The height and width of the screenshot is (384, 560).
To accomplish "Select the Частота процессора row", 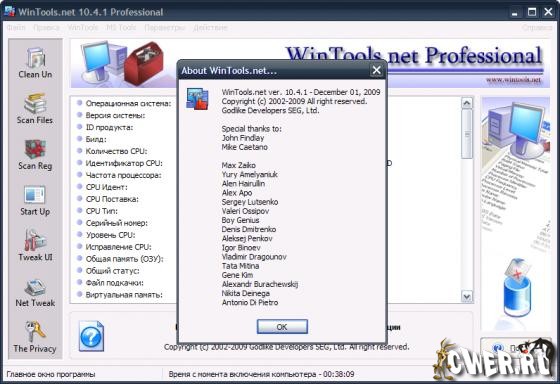I will point(119,175).
